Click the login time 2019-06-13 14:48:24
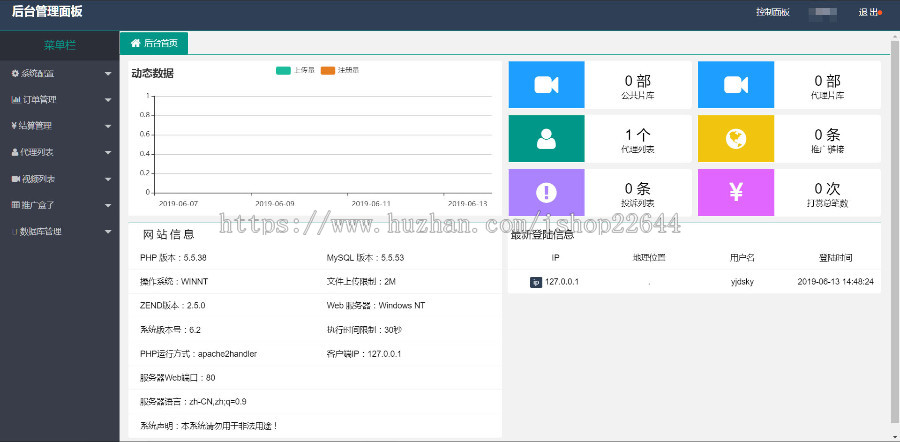Image resolution: width=900 pixels, height=442 pixels. tap(836, 282)
